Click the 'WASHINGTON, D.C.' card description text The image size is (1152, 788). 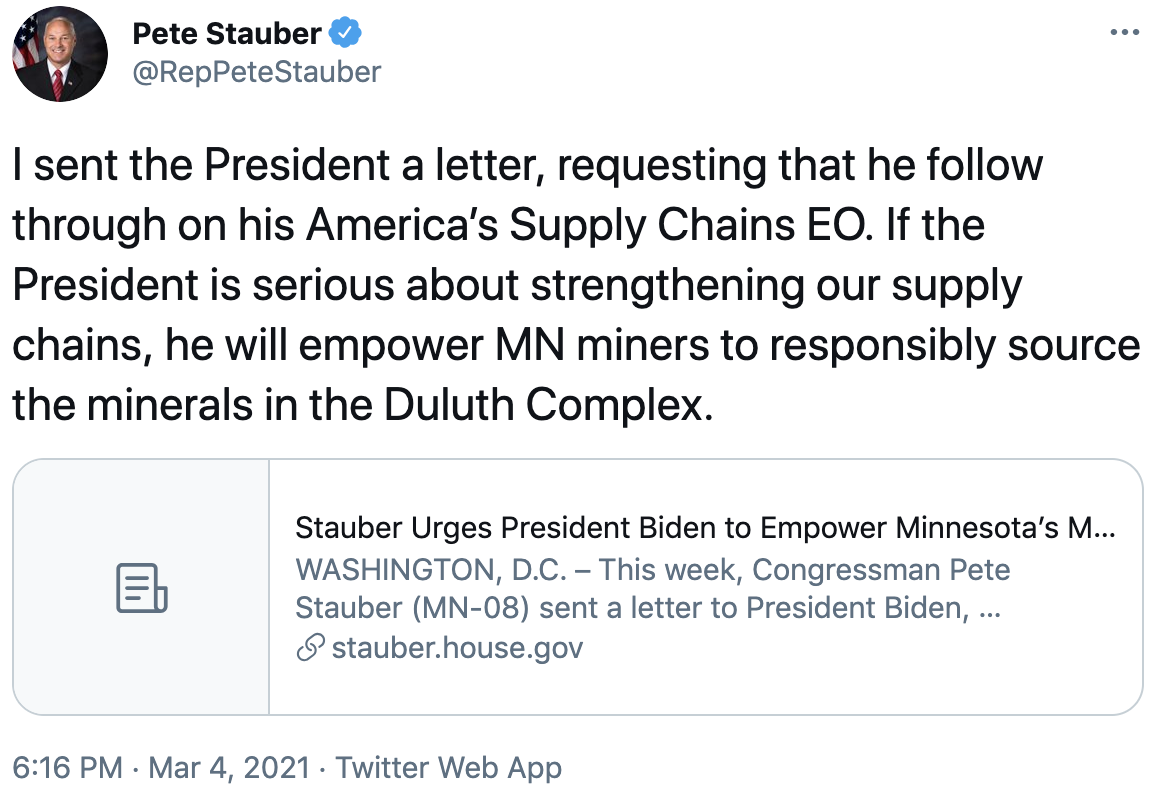click(652, 570)
